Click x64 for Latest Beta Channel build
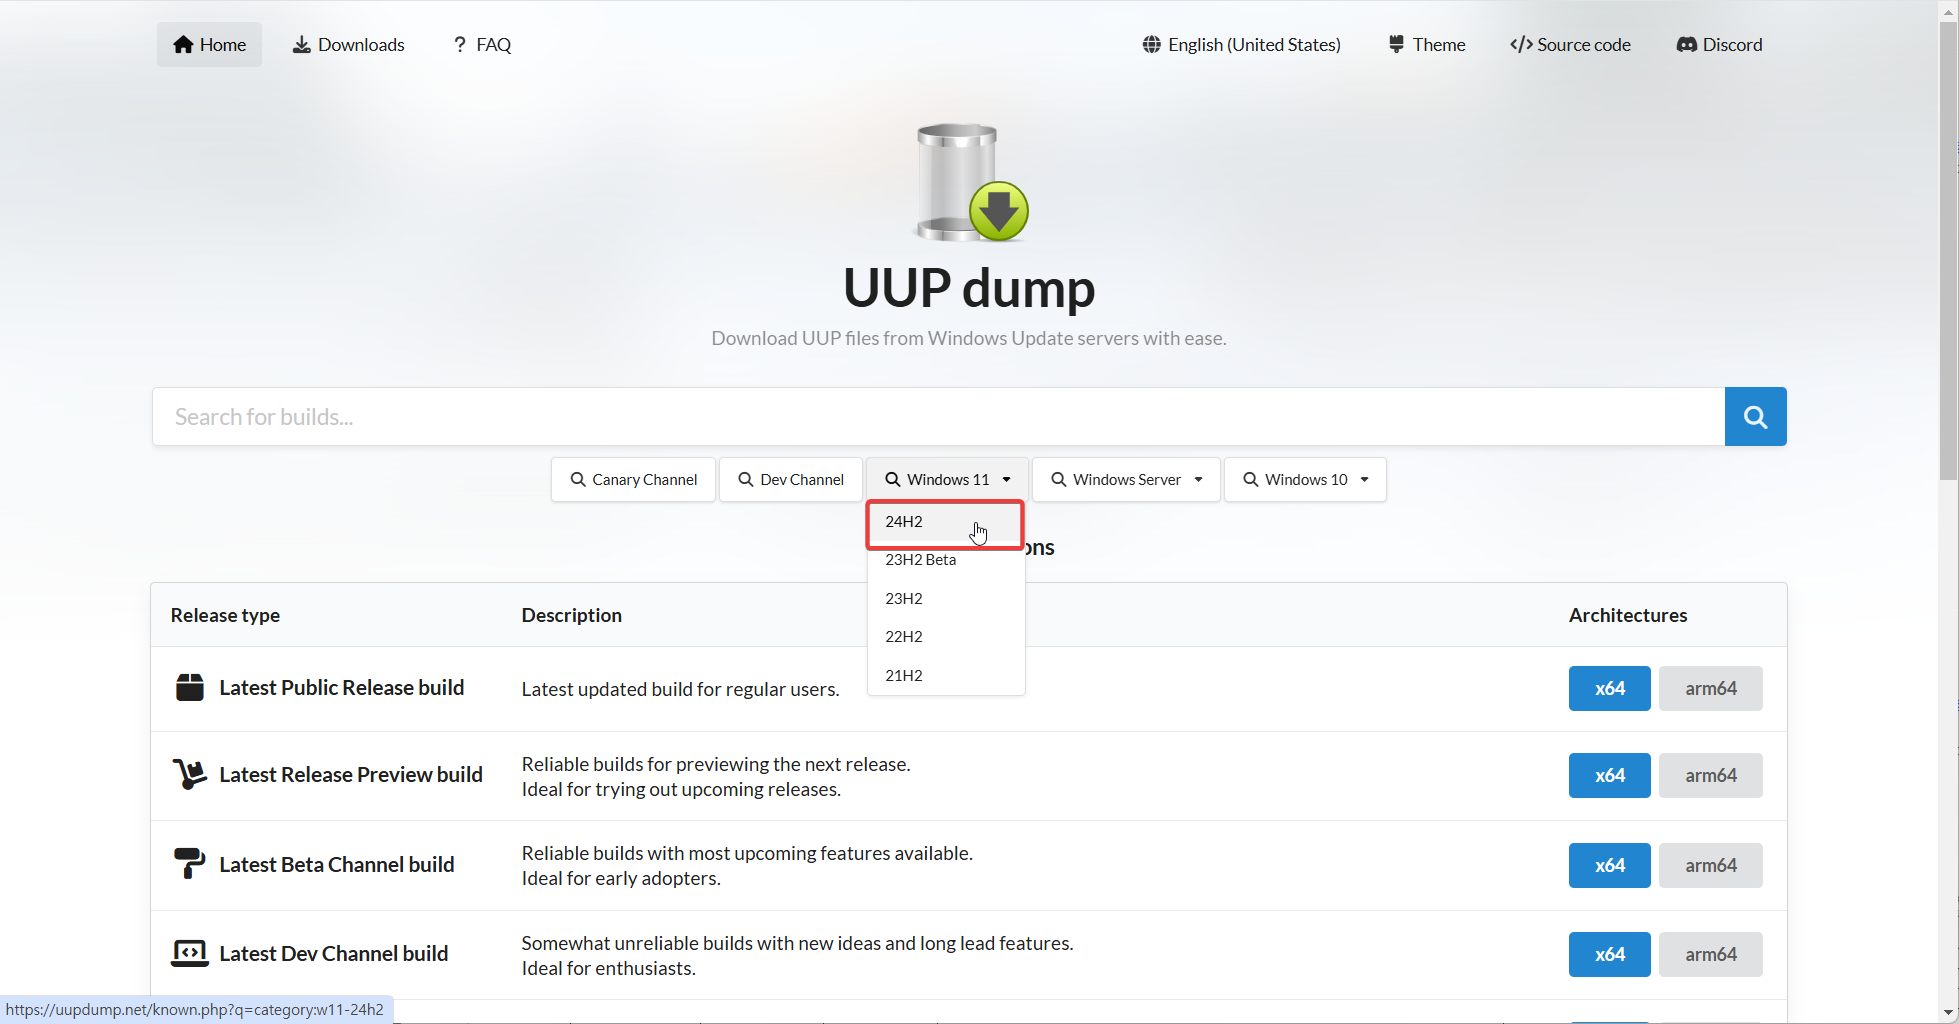Viewport: 1959px width, 1024px height. 1609,865
